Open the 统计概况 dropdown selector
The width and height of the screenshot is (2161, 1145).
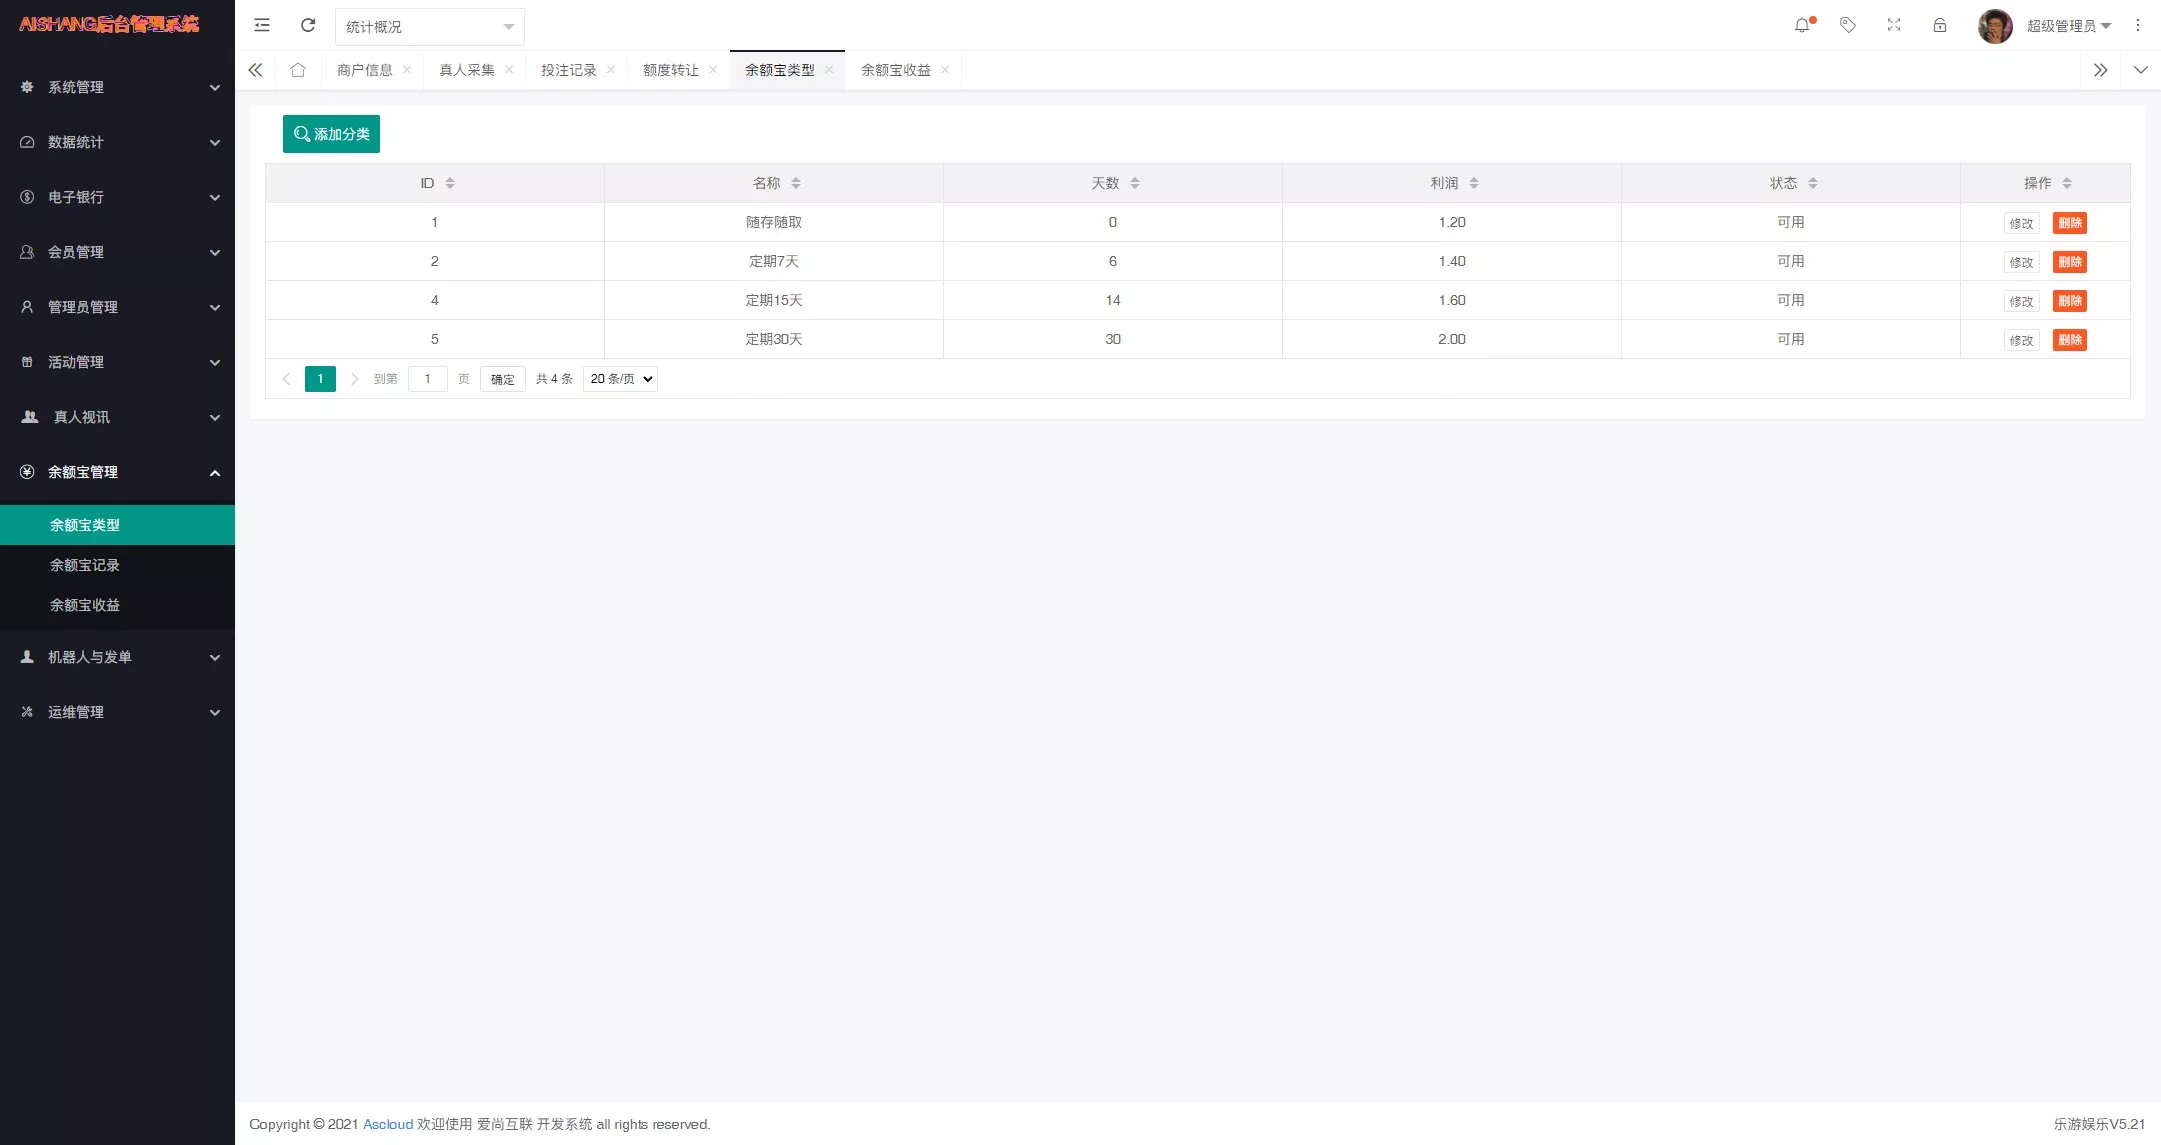pos(429,27)
